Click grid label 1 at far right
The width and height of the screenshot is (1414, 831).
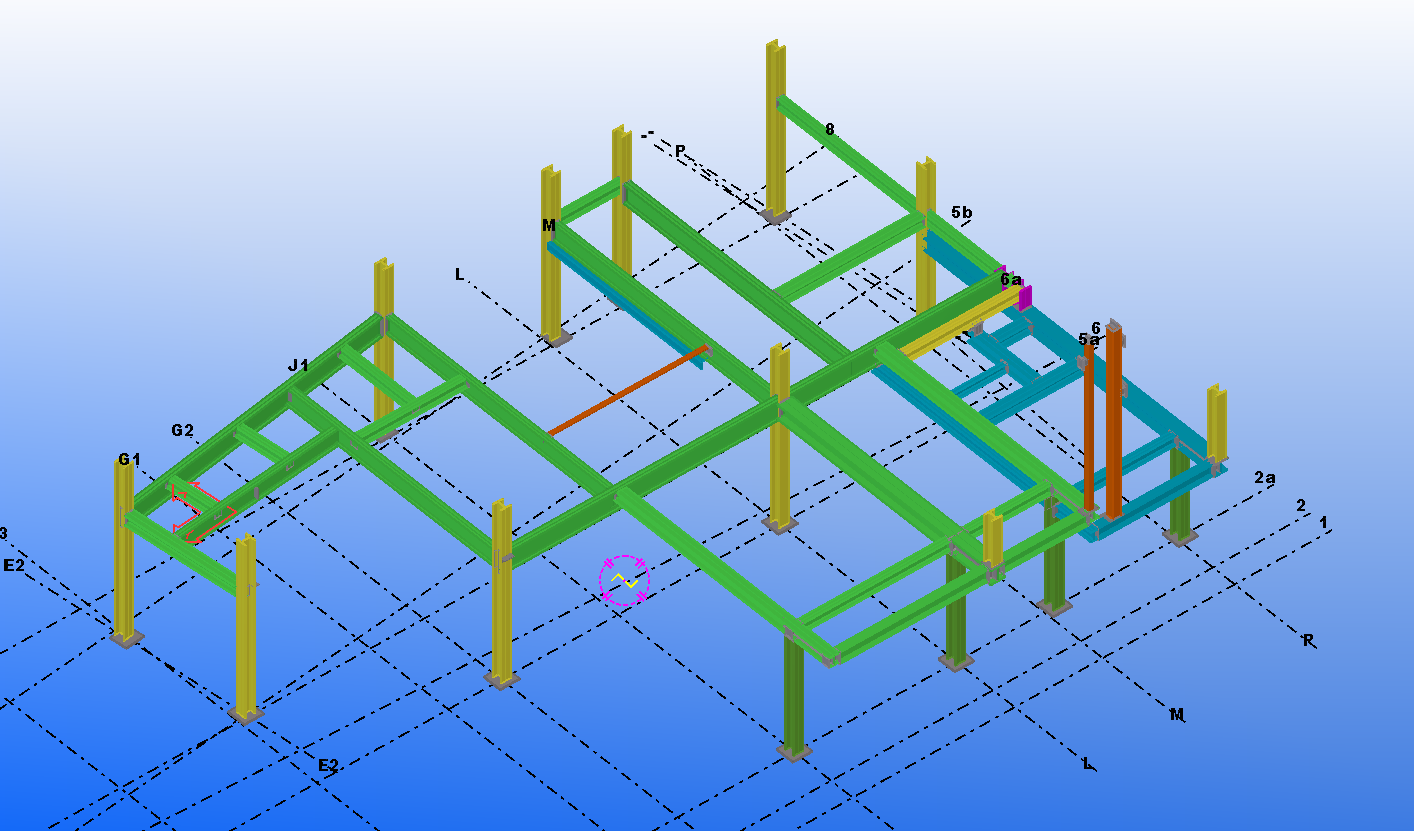[x=1324, y=522]
